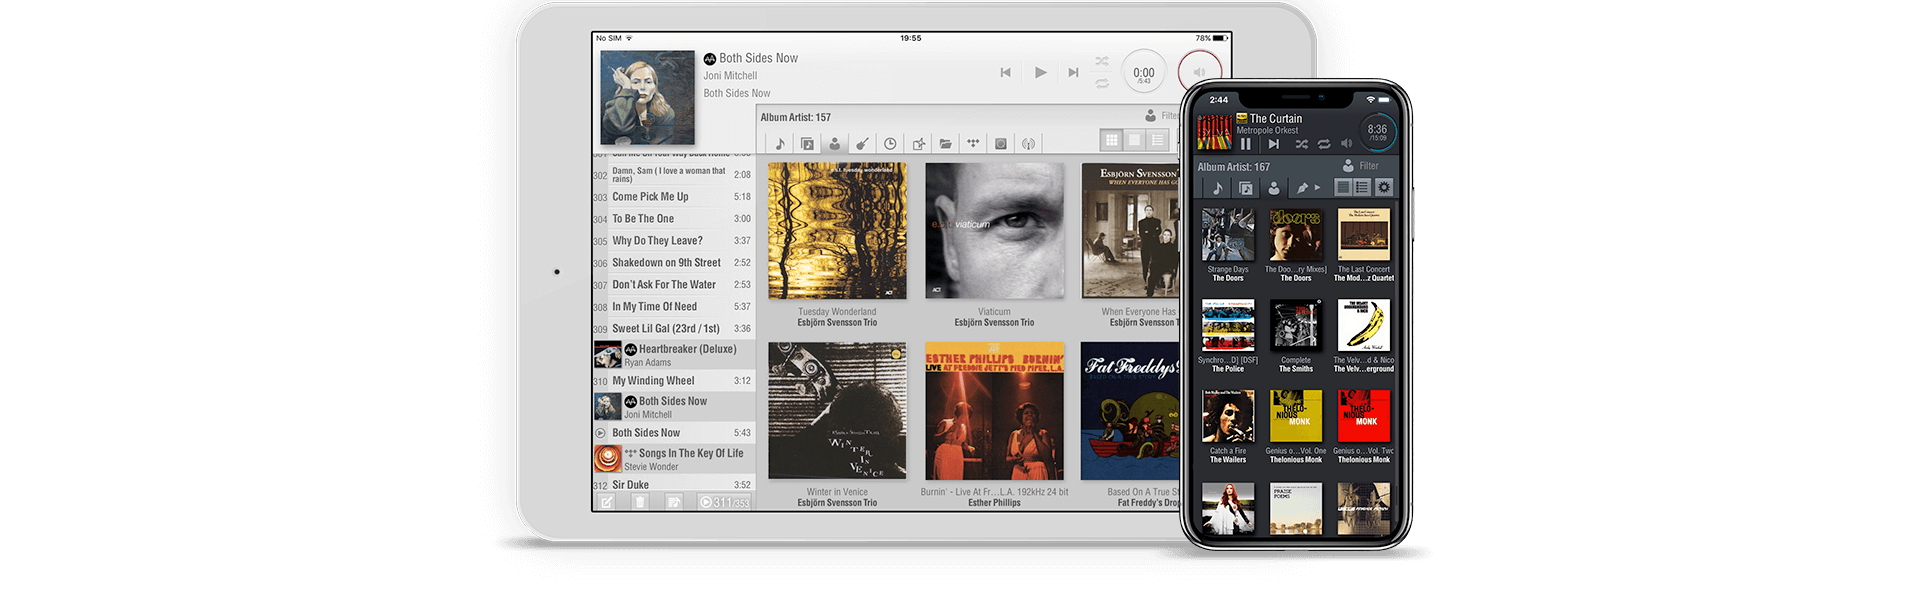The height and width of the screenshot is (616, 1920).
Task: Select the Artist tab on phone
Action: (1273, 187)
